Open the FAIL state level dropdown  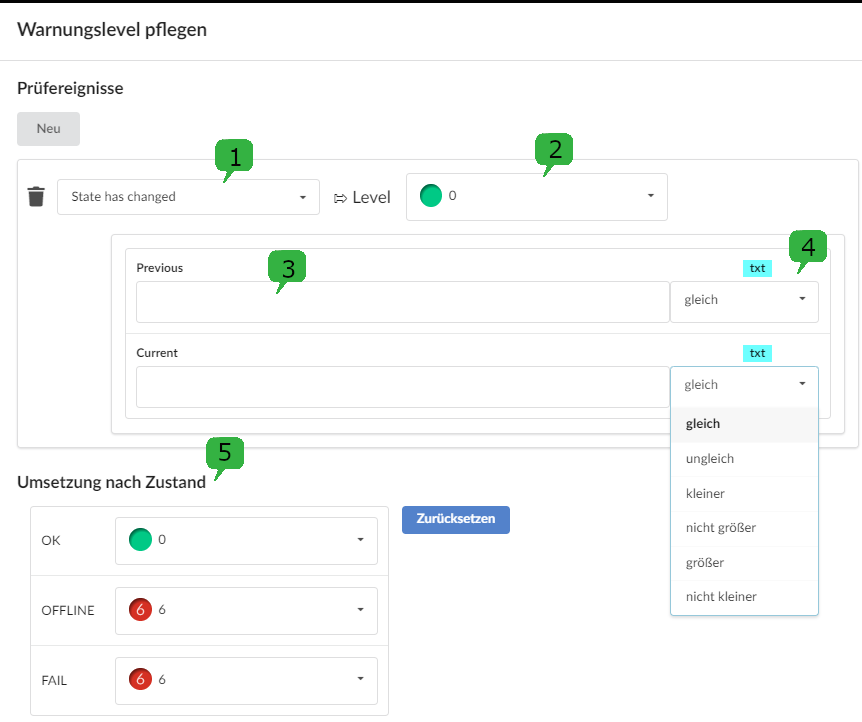(x=246, y=680)
